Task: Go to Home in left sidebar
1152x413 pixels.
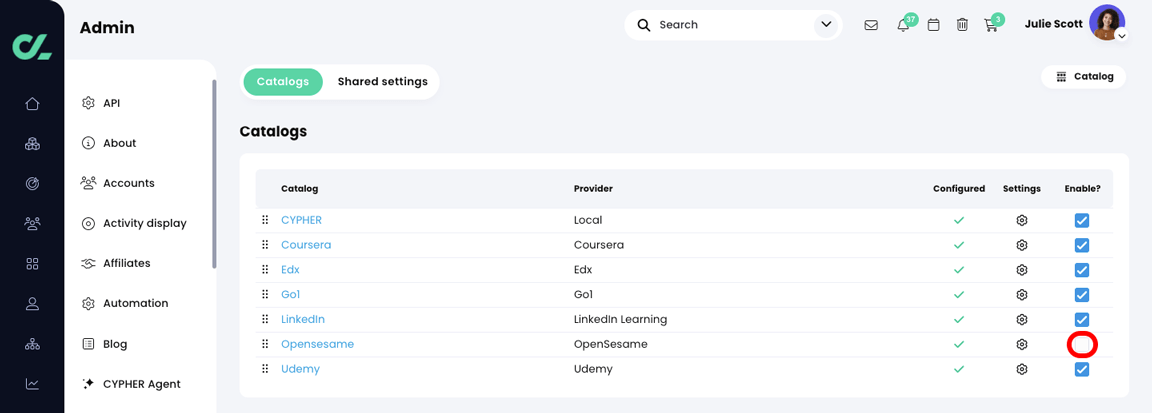Action: (x=32, y=104)
